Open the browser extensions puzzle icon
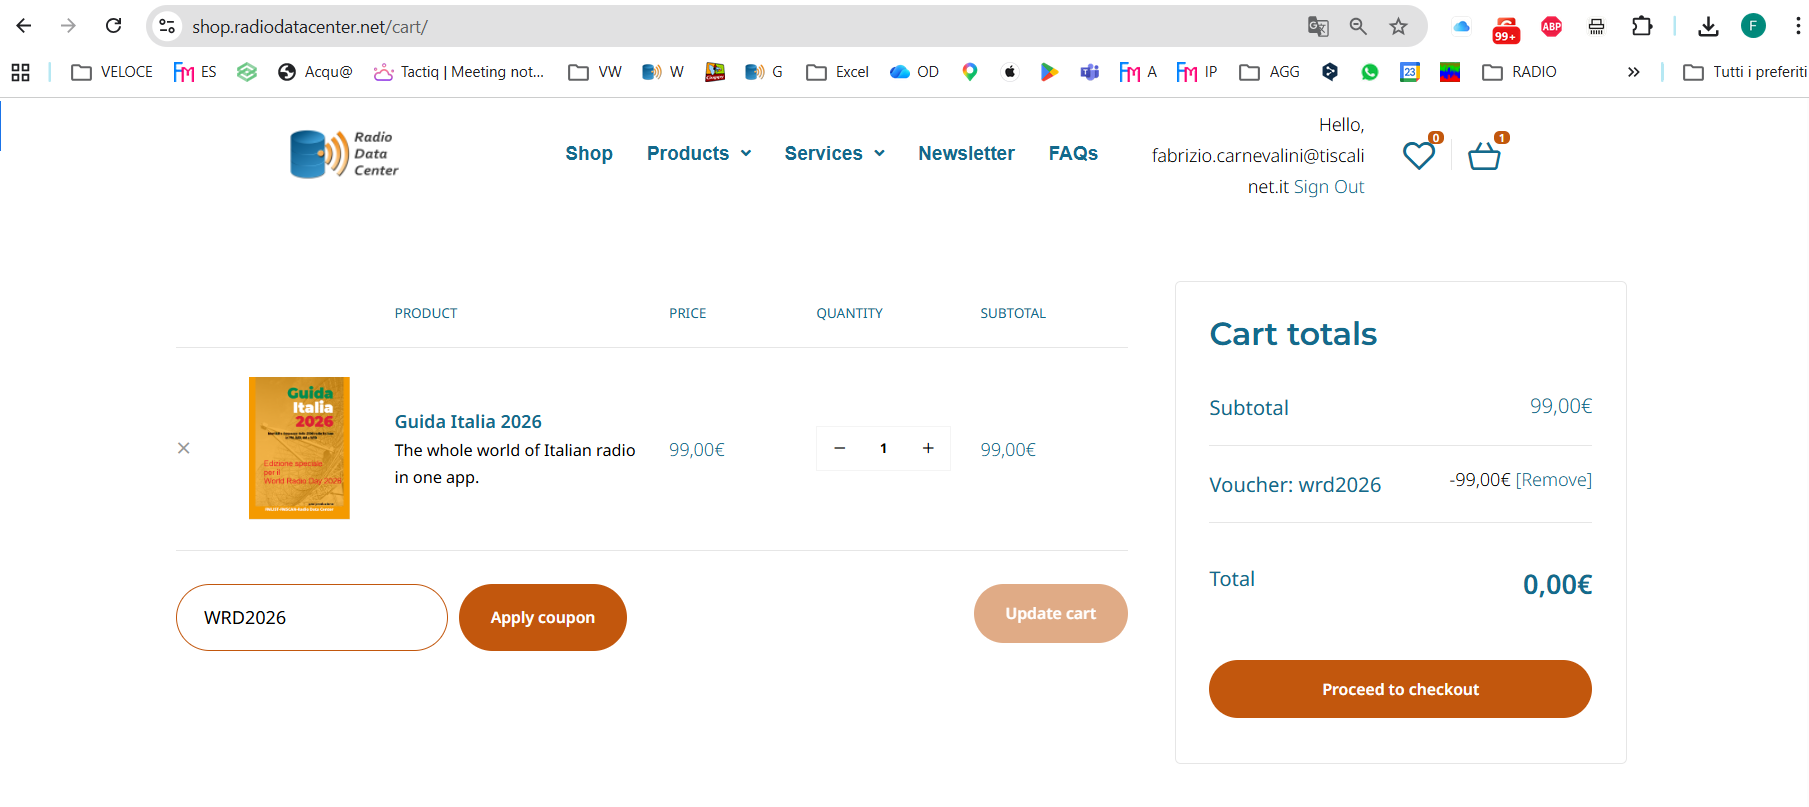Viewport: 1809px width, 807px height. [1642, 27]
